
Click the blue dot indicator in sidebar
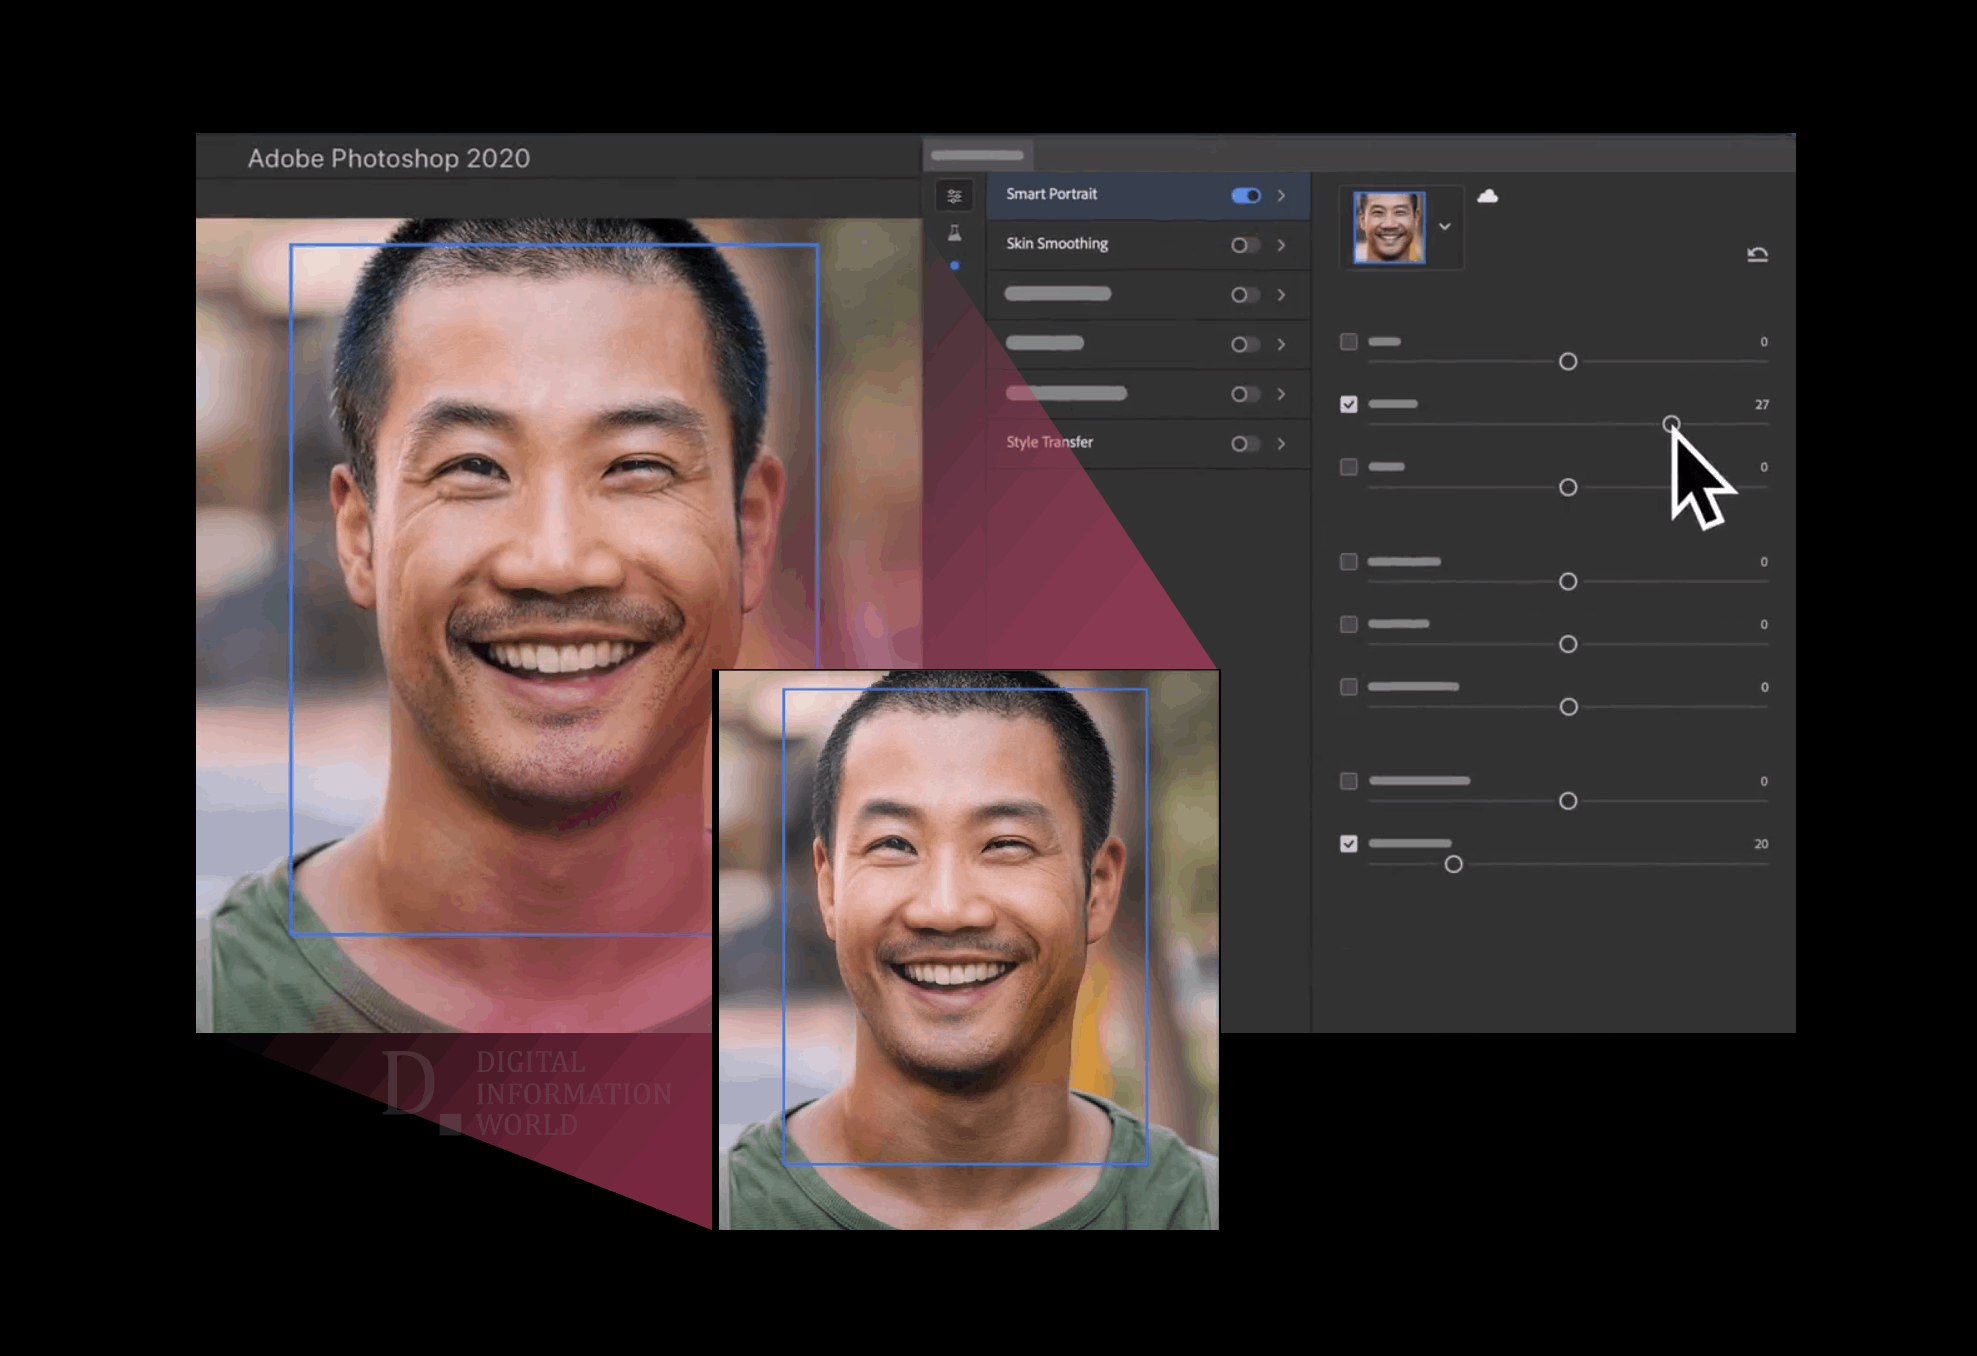pyautogui.click(x=955, y=266)
